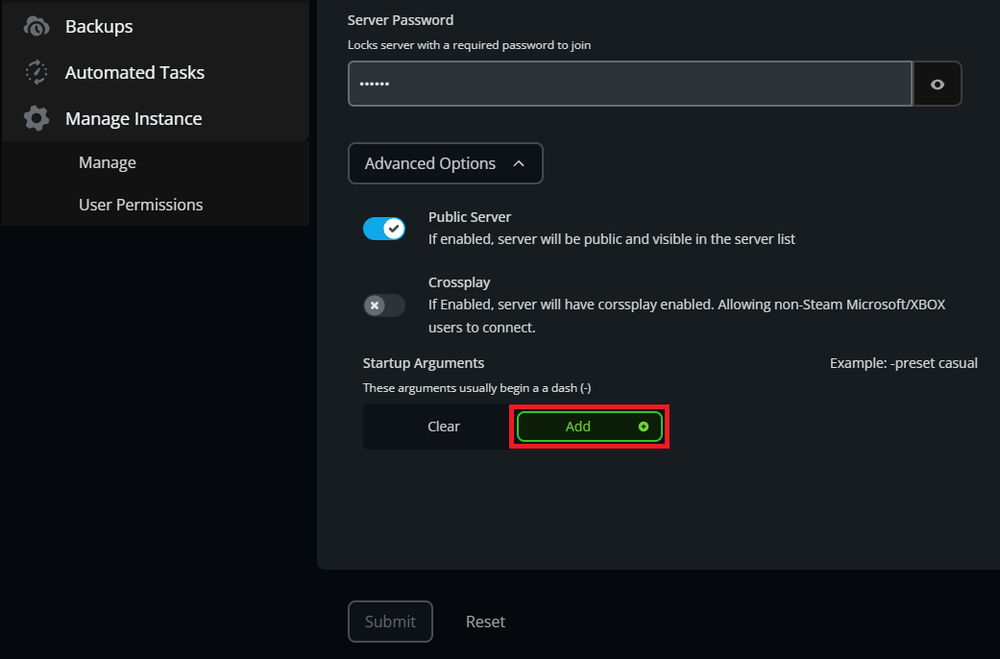The image size is (1000, 659).
Task: Add a new startup argument
Action: pyautogui.click(x=589, y=426)
